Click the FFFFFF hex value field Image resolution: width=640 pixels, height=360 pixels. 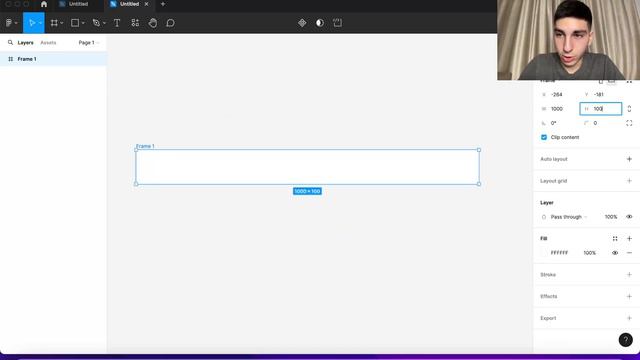click(559, 253)
